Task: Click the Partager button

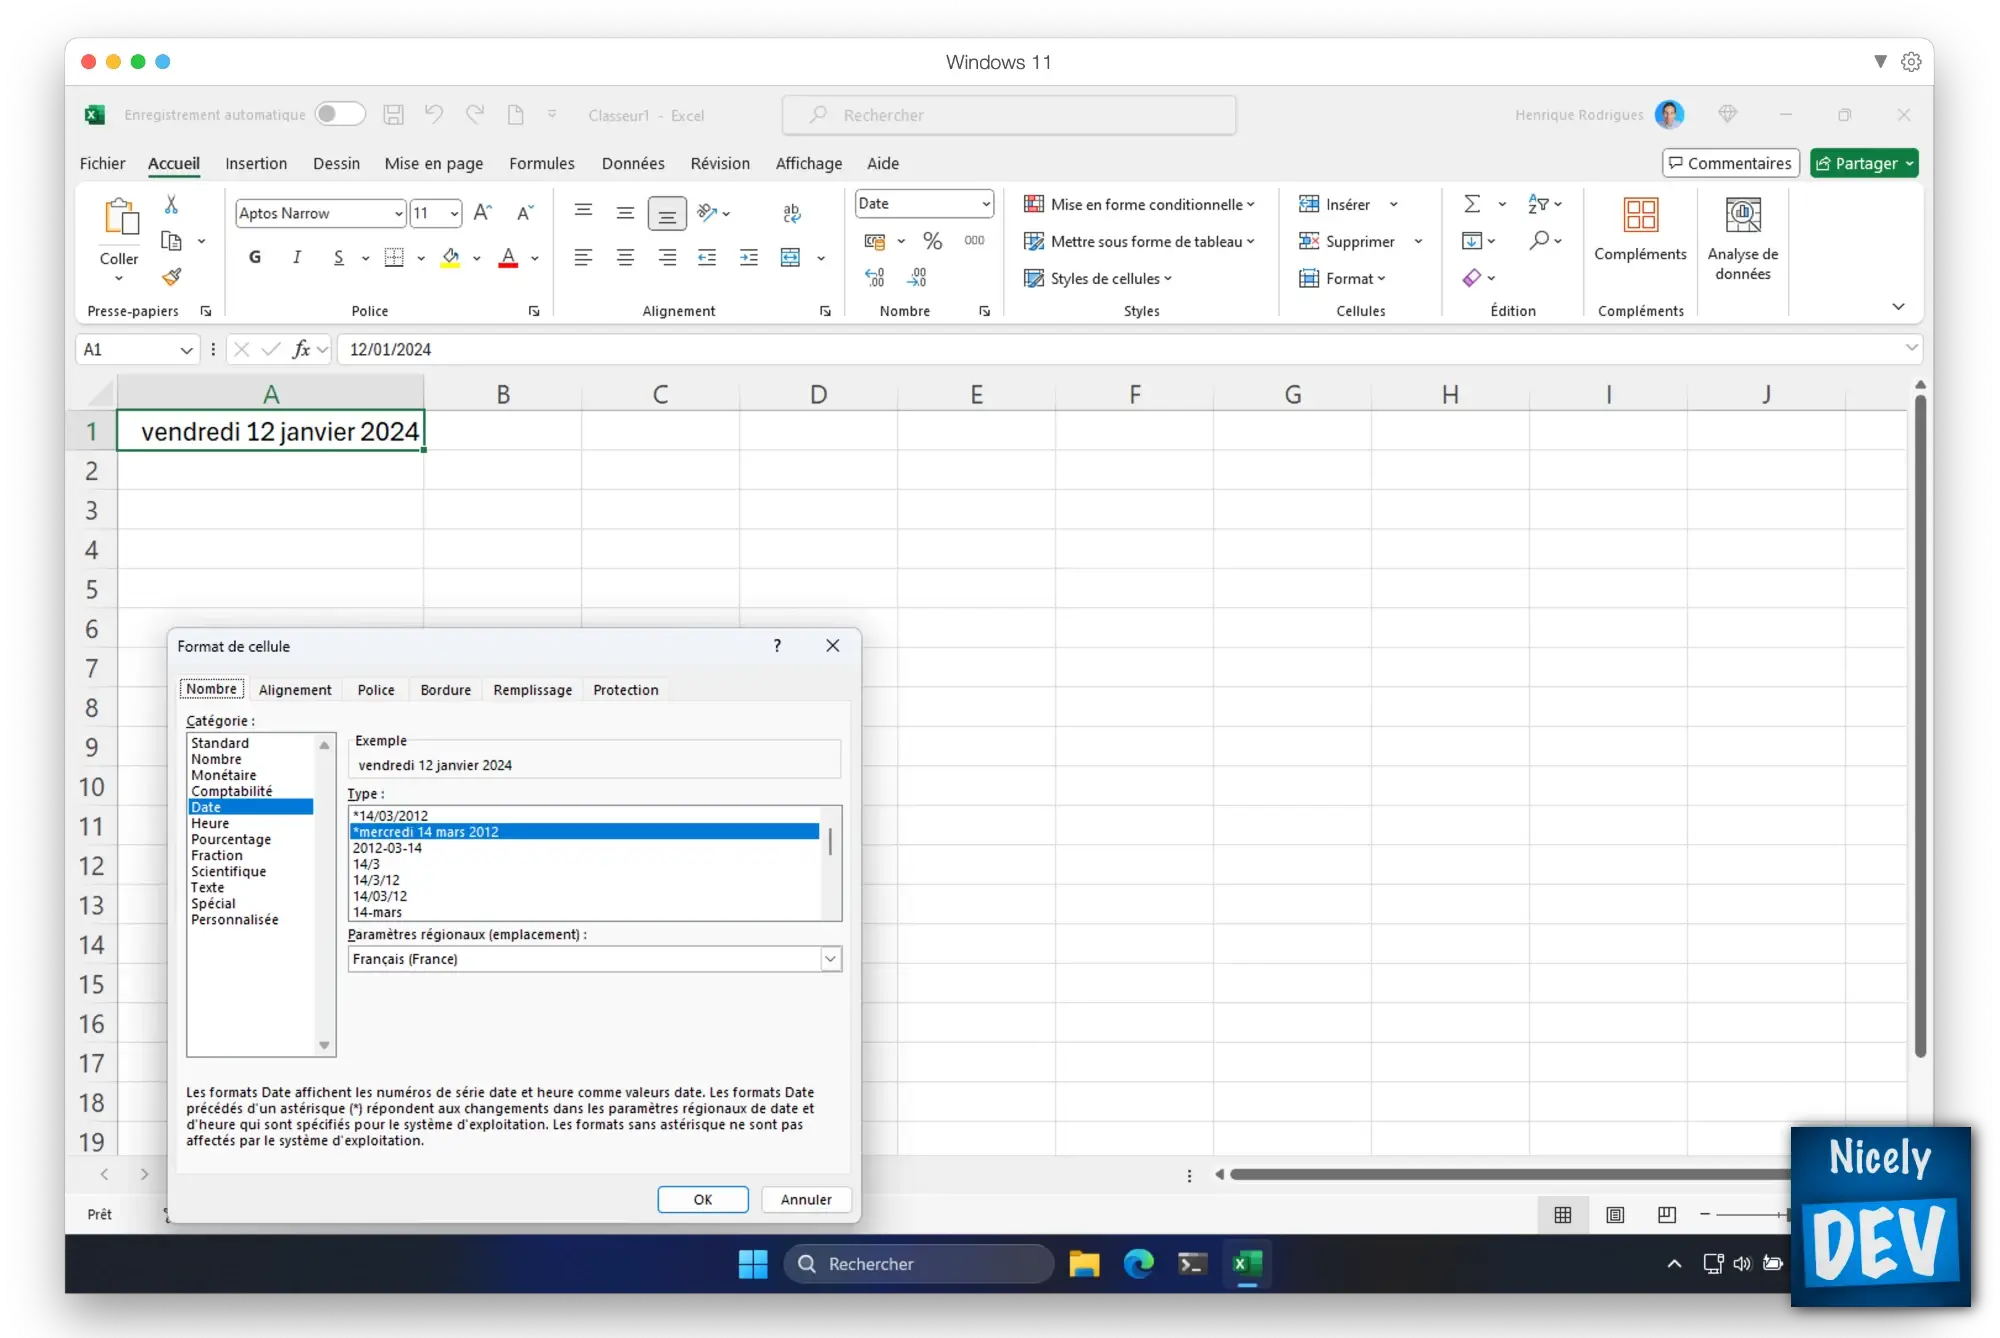Action: click(1864, 163)
